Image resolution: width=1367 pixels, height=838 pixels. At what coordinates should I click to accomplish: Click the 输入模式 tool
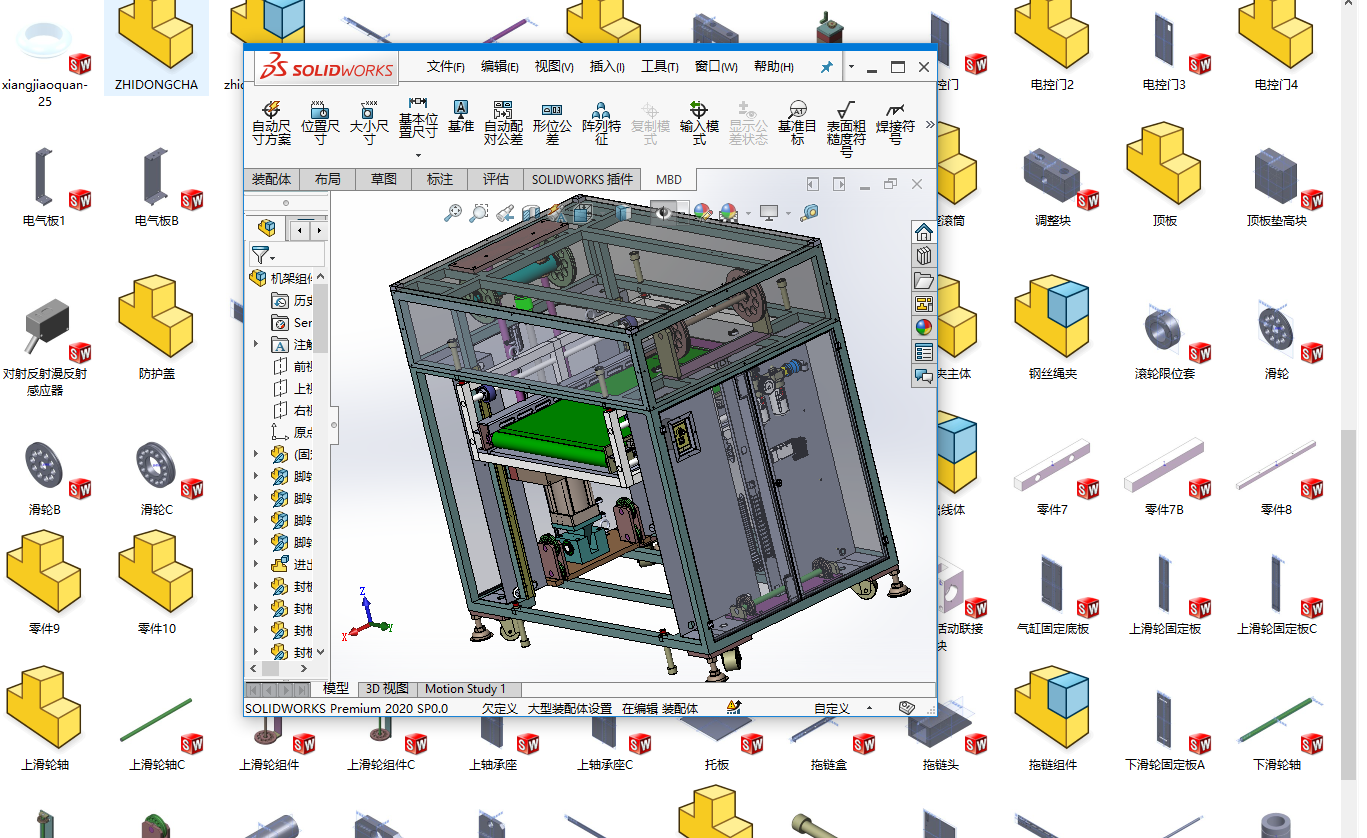[699, 122]
